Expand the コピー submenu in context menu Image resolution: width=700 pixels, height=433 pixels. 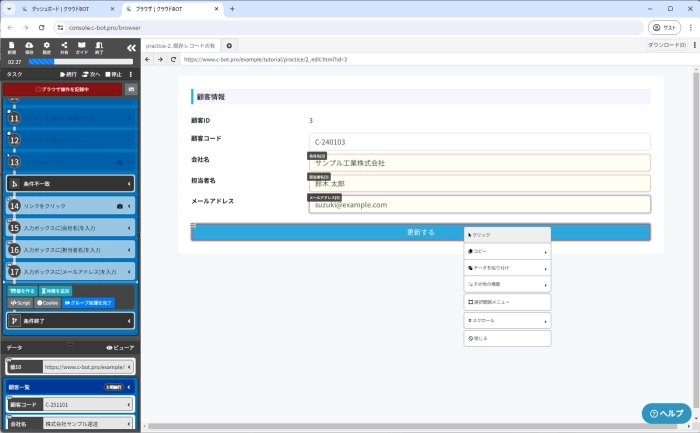pos(545,251)
